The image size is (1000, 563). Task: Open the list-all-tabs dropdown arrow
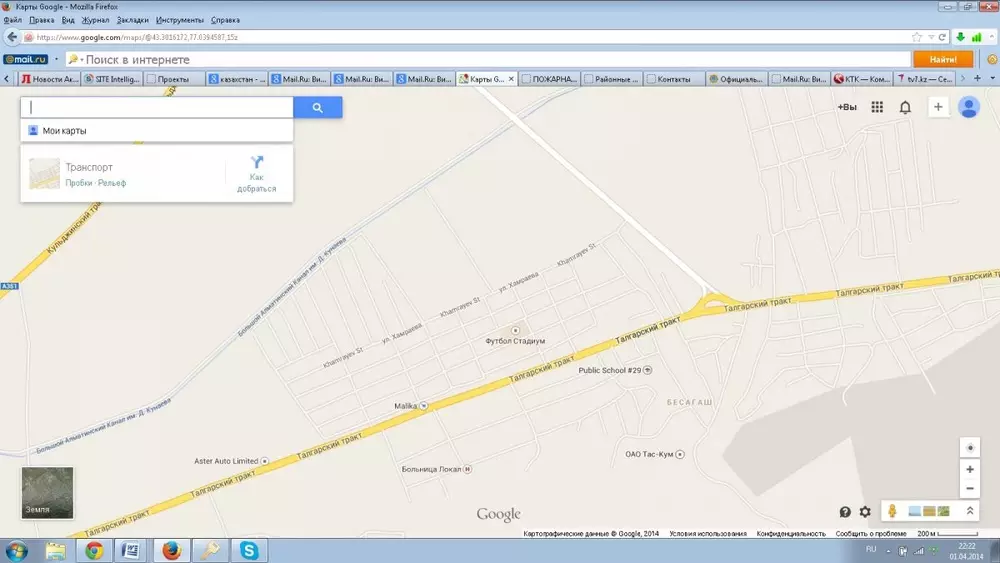[992, 78]
